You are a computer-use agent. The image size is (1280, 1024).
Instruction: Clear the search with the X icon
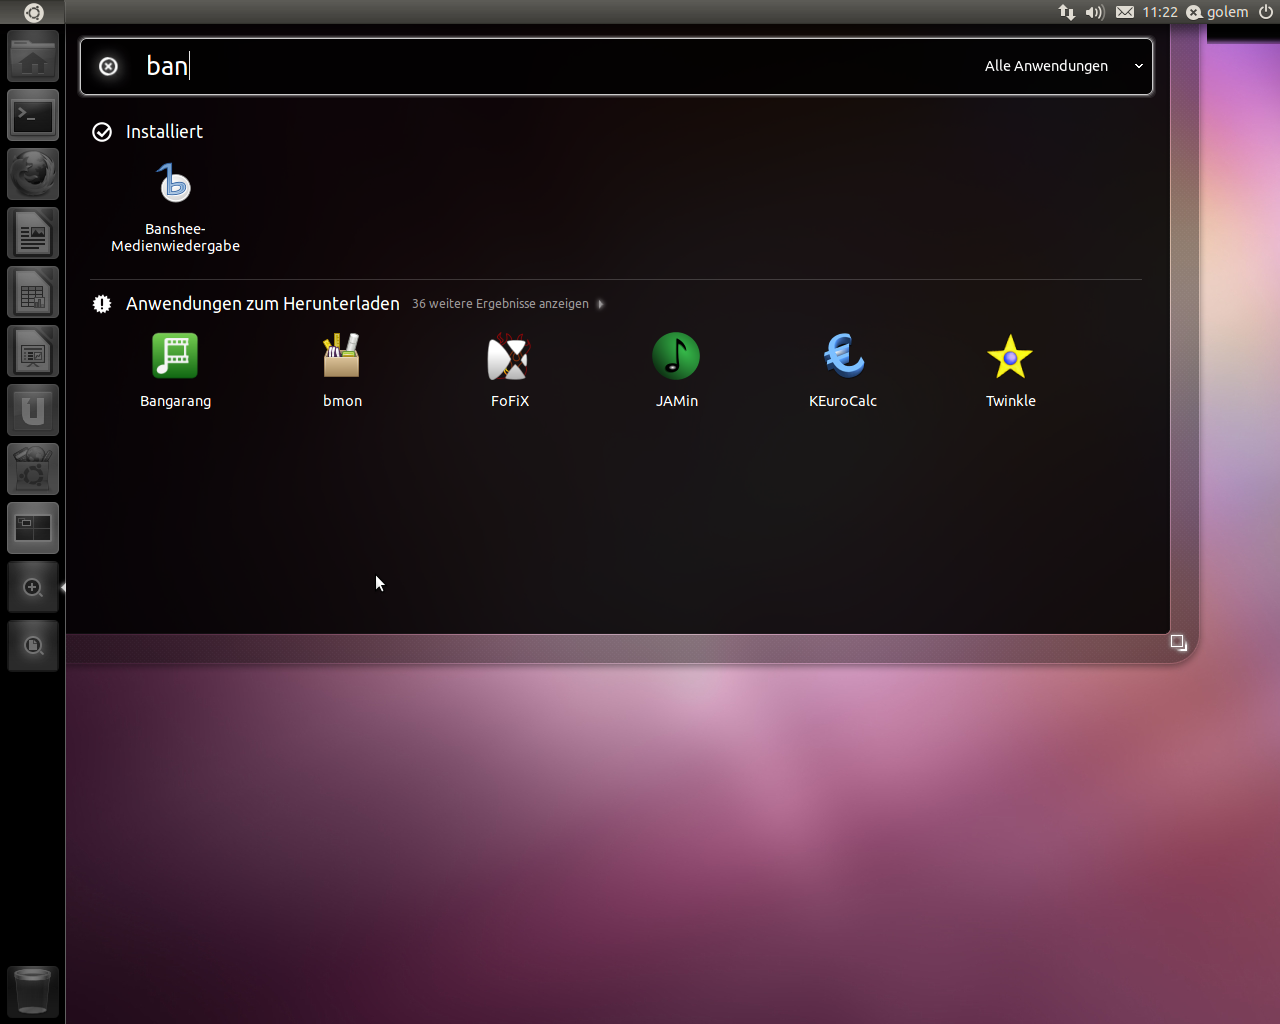coord(108,66)
